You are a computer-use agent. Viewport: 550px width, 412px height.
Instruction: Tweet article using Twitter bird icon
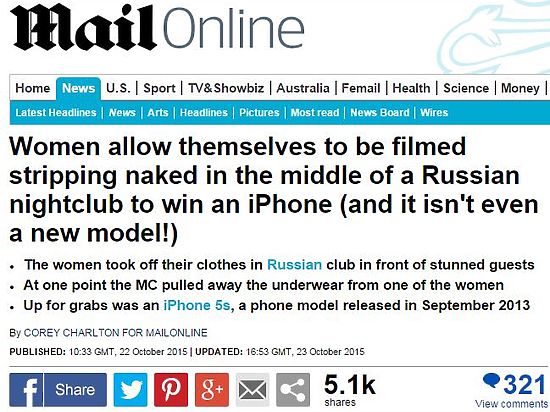tap(130, 390)
